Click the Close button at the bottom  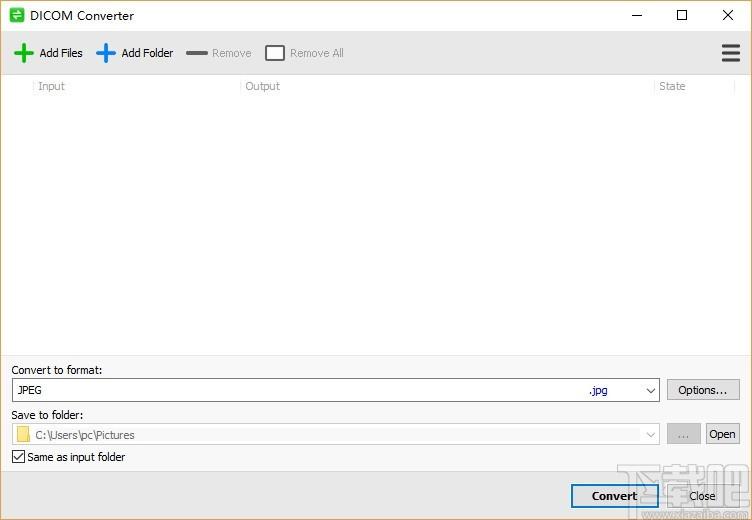point(702,496)
